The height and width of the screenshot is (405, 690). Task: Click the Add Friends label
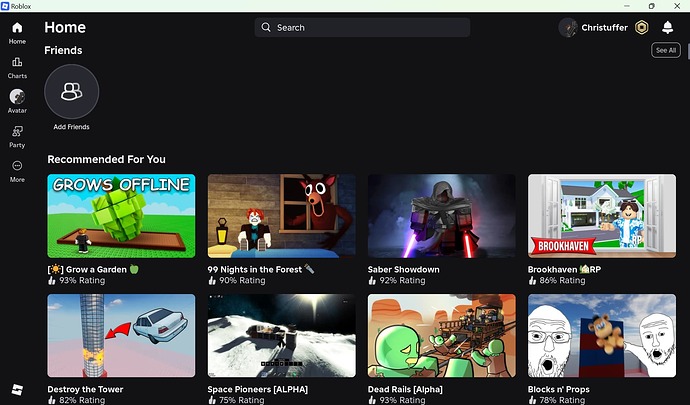(71, 127)
